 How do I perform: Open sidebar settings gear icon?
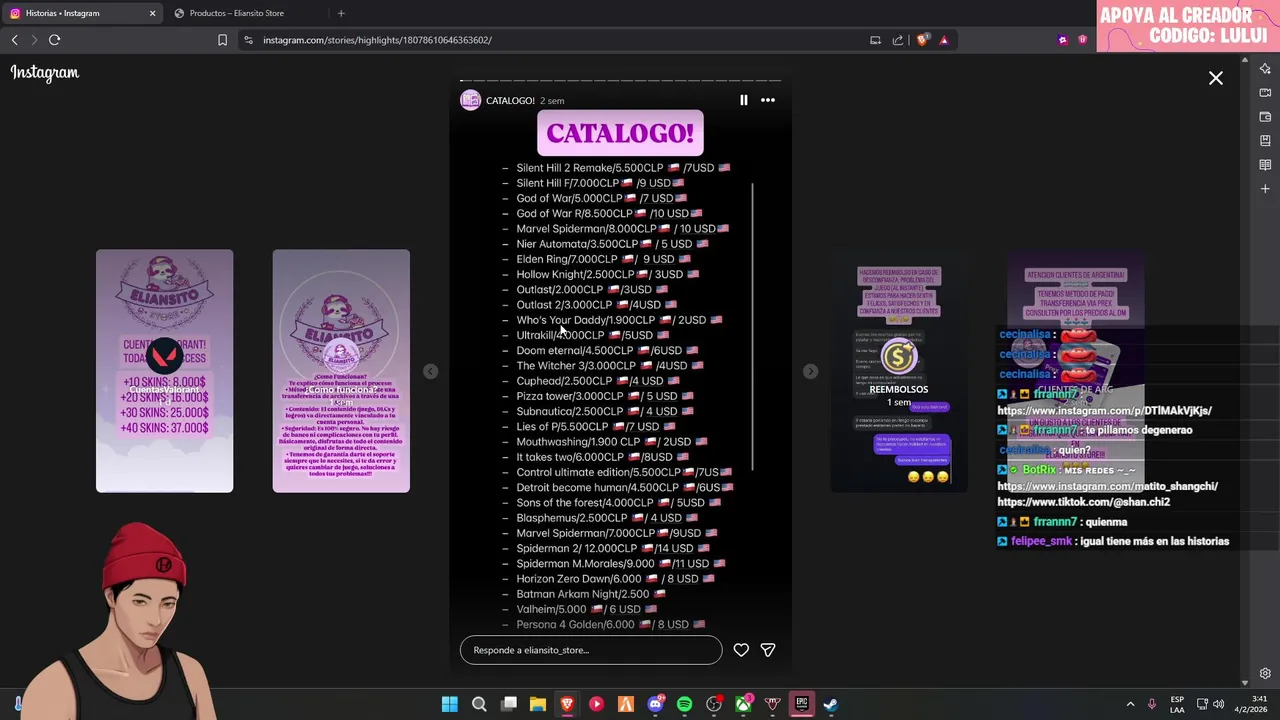(x=1265, y=674)
